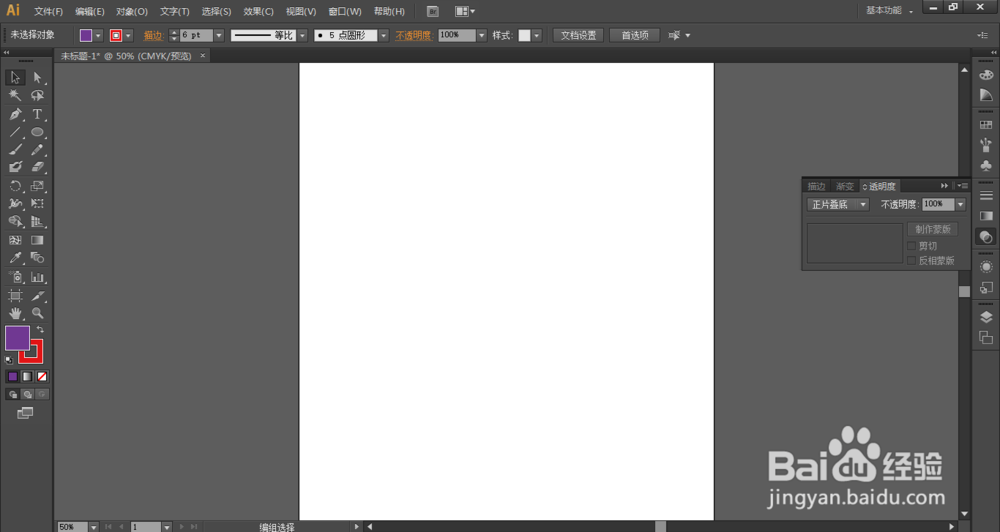Switch to Draw Normal mode
This screenshot has width=1000, height=532.
pos(12,394)
